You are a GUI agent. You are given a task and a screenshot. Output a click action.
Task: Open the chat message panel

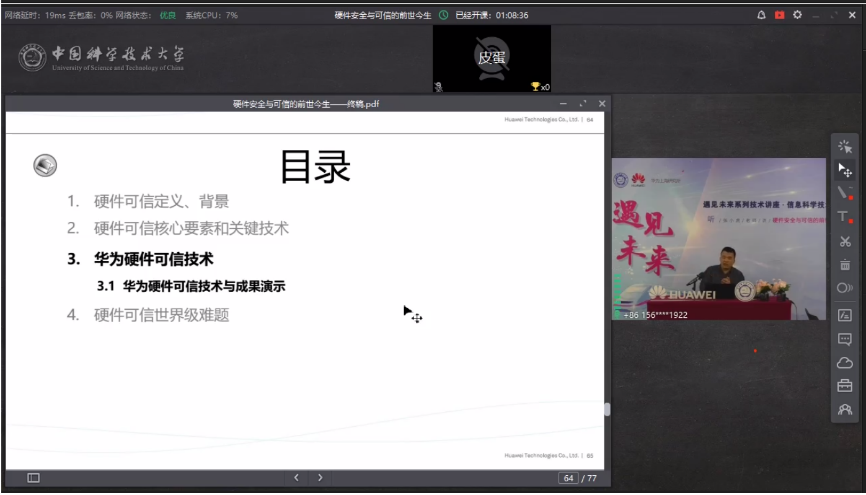point(844,338)
